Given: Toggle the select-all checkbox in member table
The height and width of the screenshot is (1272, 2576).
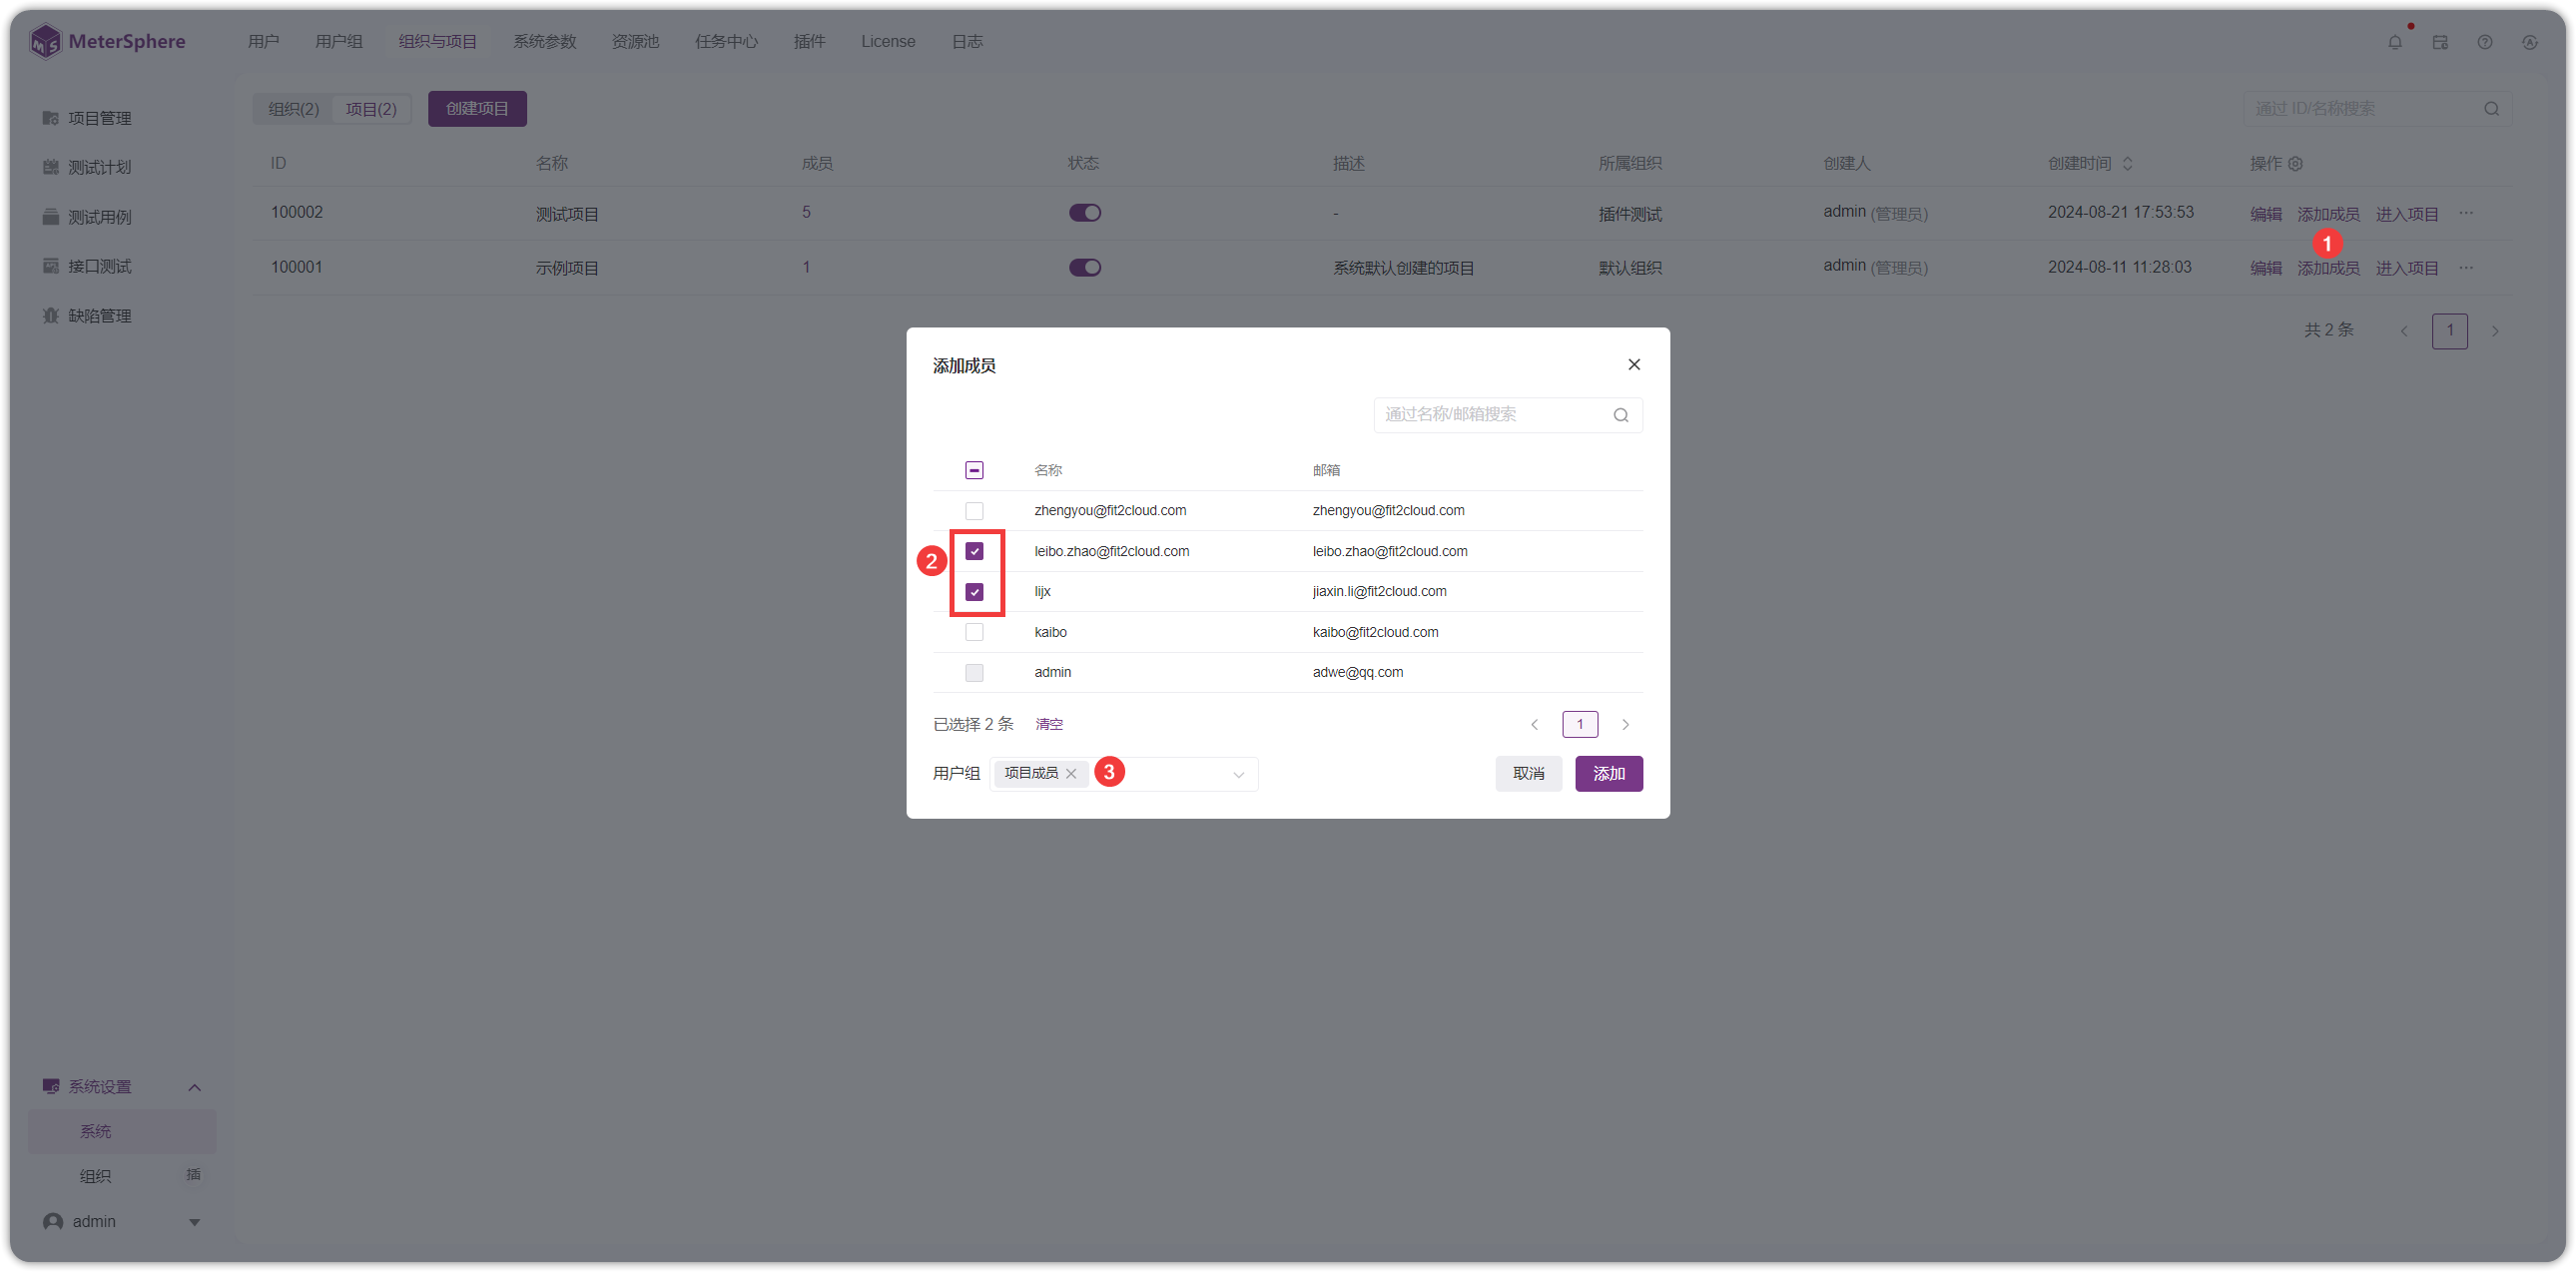Looking at the screenshot, I should pos(974,470).
